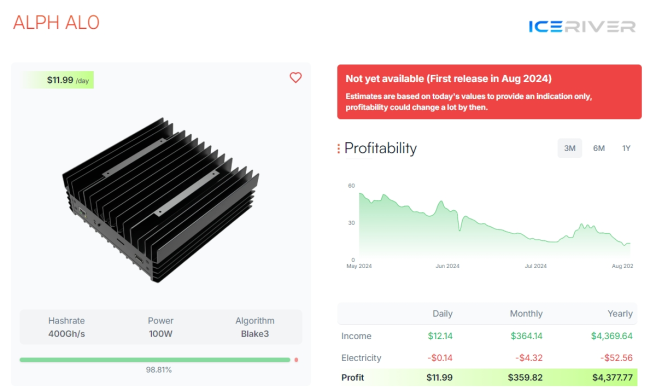650x391 pixels.
Task: Click the highlighted Profit row label
Action: pos(352,378)
